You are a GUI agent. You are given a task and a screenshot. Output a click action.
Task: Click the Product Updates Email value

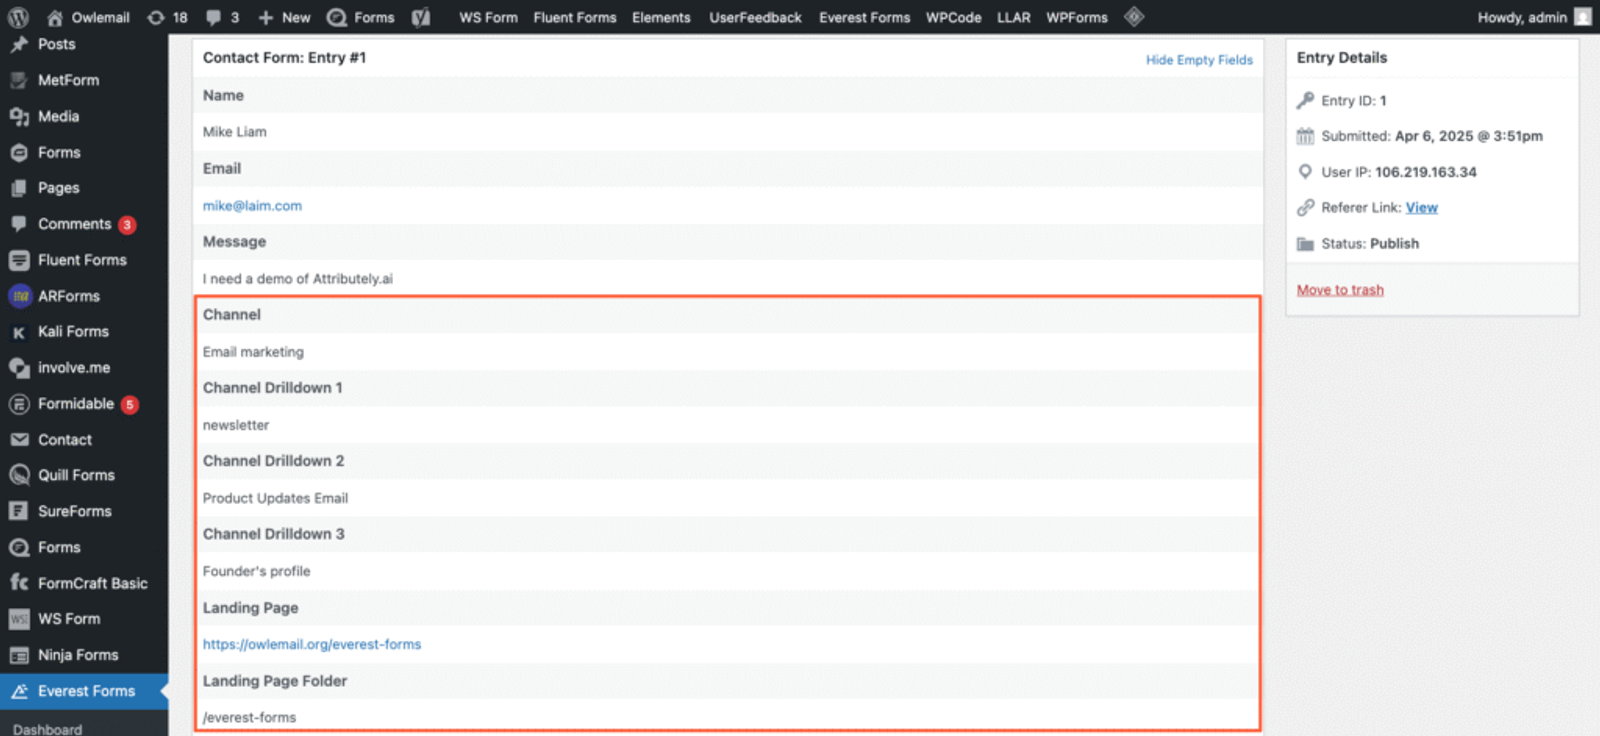click(275, 498)
